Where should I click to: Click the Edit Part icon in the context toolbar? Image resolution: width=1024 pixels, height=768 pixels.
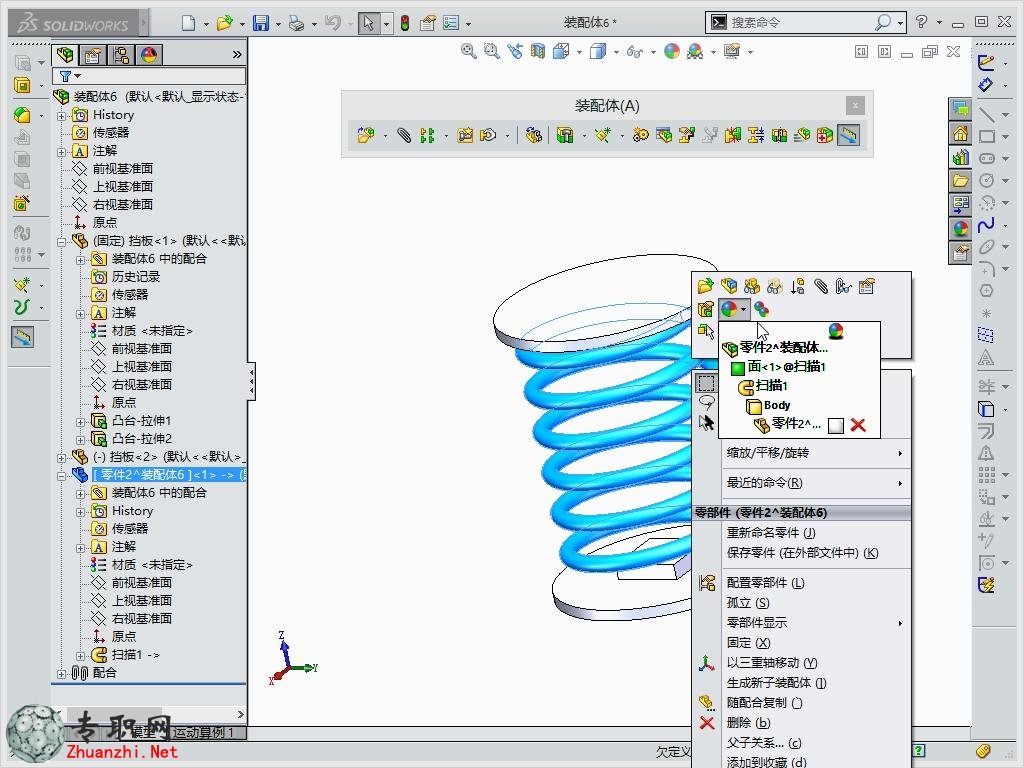[x=729, y=286]
